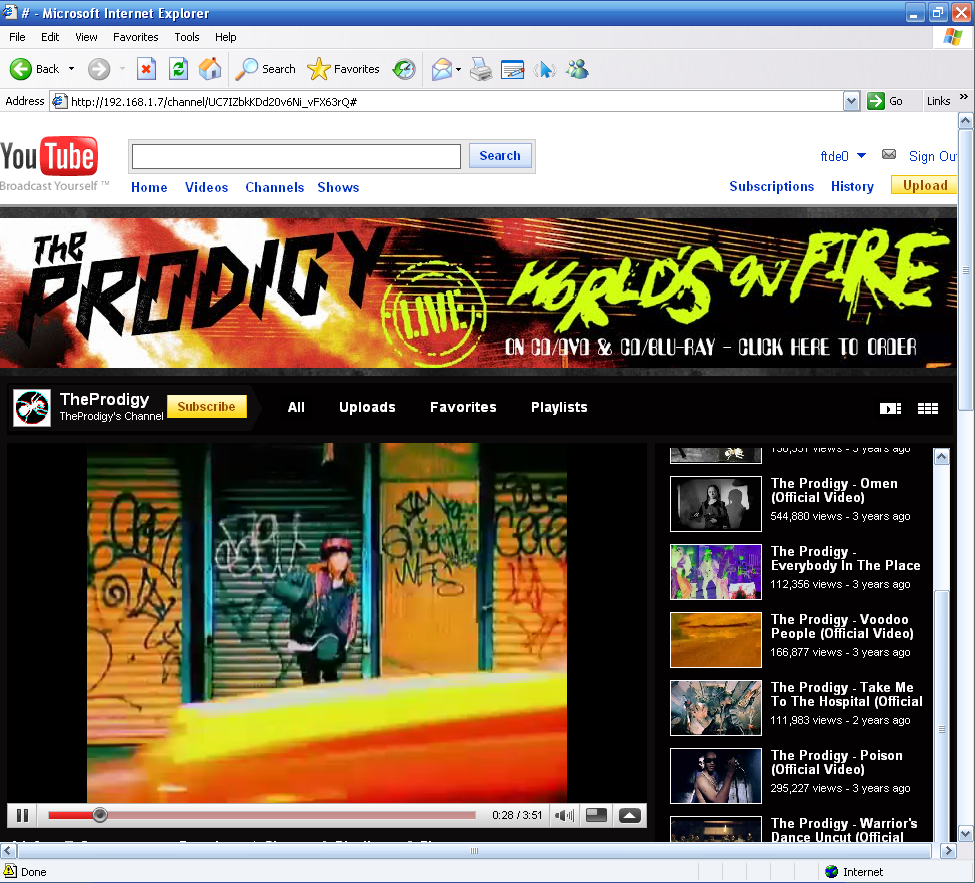Expand the Links toolbar chevron
This screenshot has width=975, height=883.
click(964, 97)
